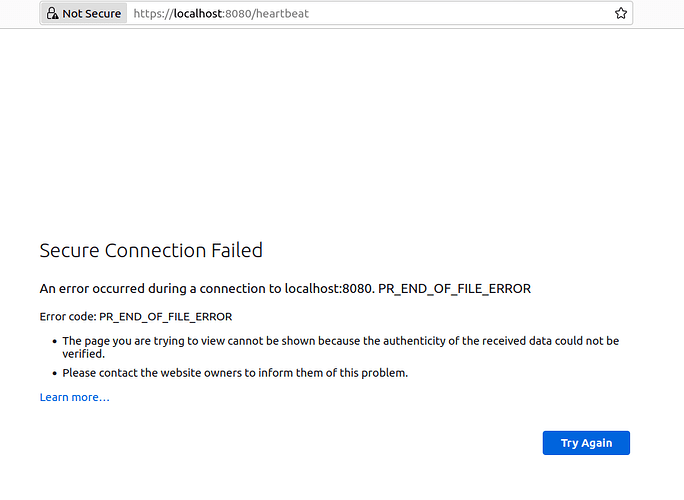Click the PR_END_OF_FILE_ERROR code after Error code
The width and height of the screenshot is (684, 500).
click(x=165, y=317)
